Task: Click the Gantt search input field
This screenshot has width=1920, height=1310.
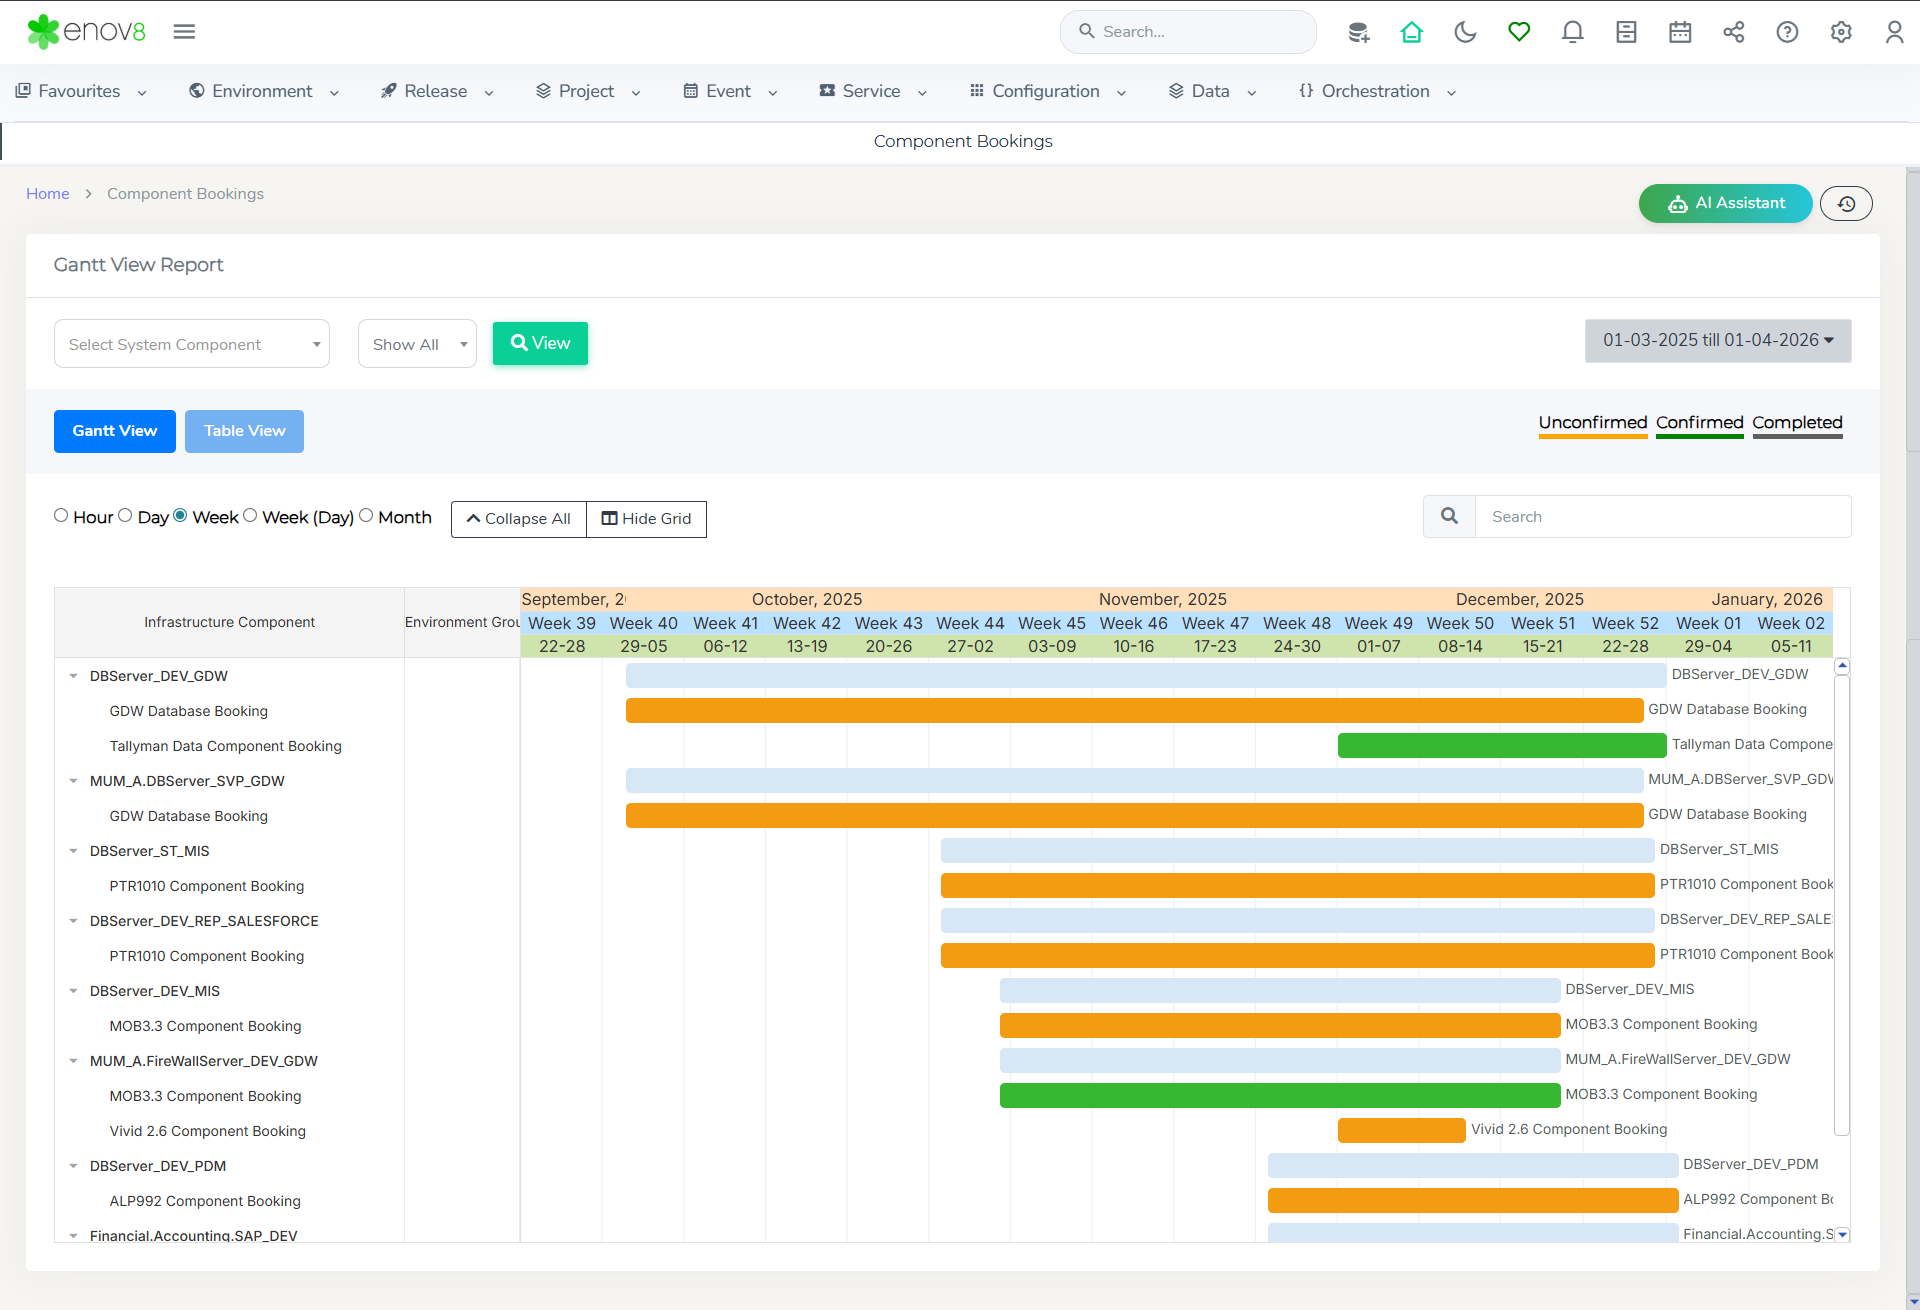Action: point(1662,517)
